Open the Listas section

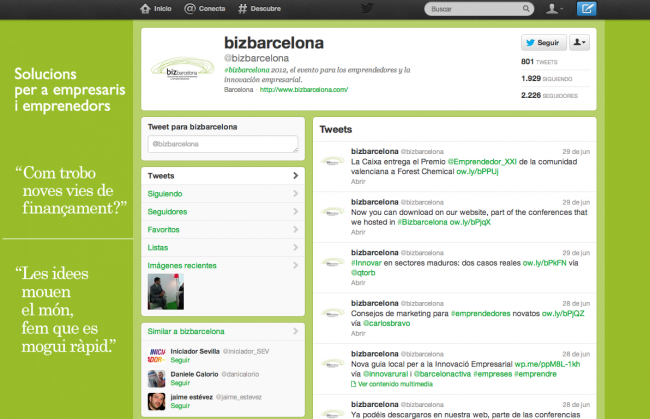(x=223, y=247)
